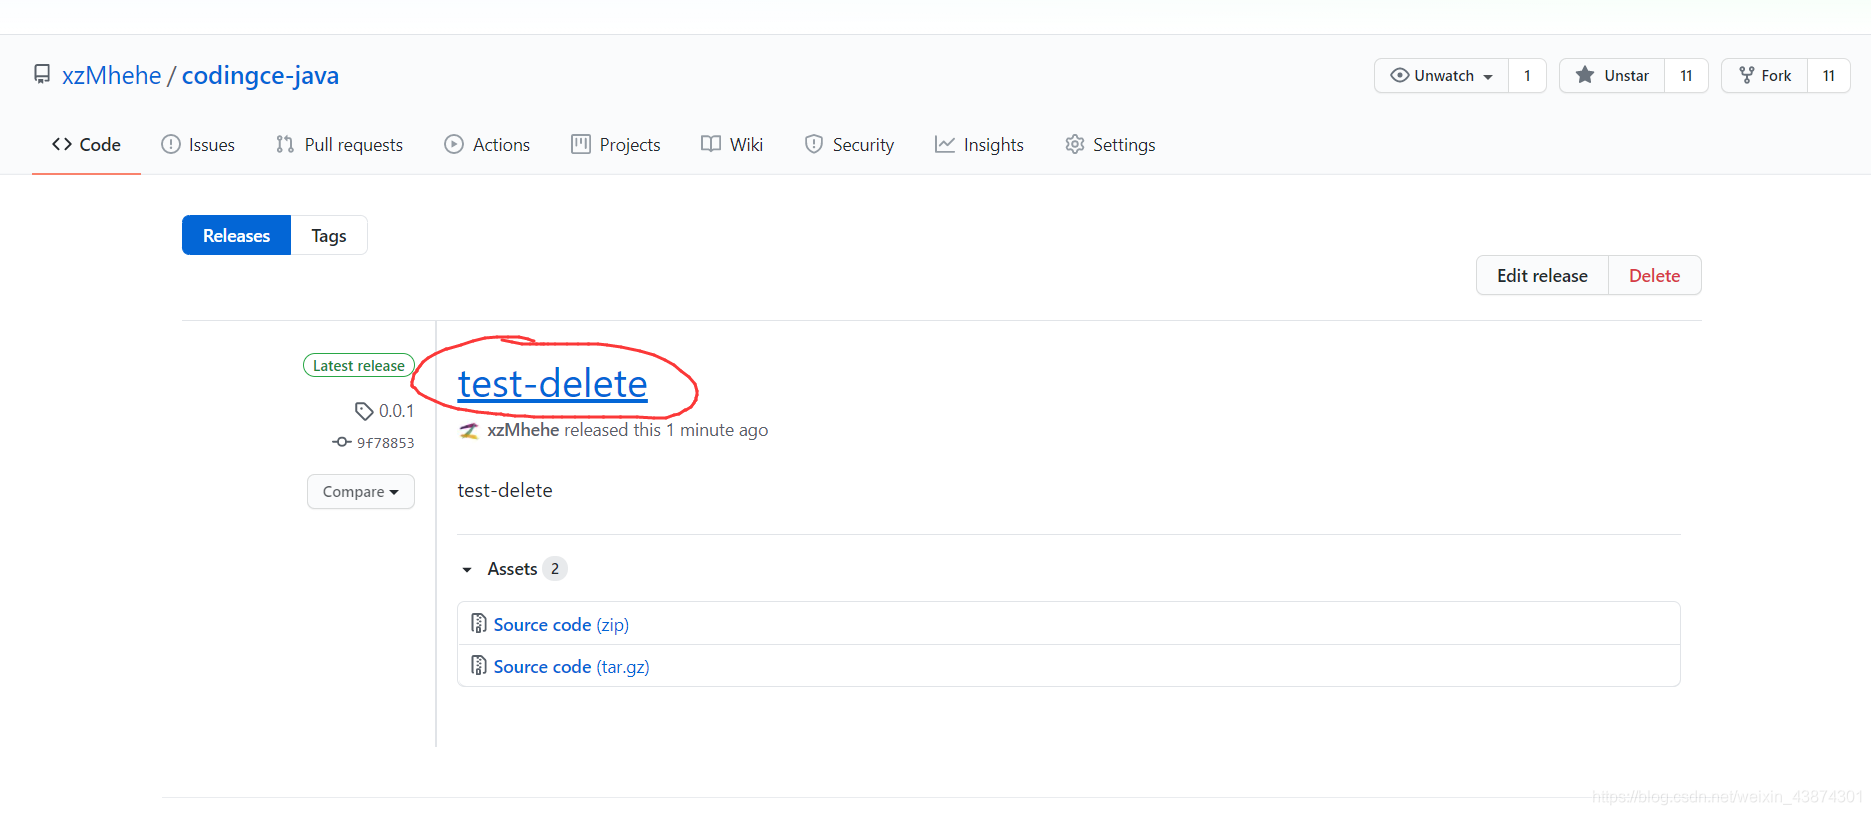This screenshot has width=1871, height=815.
Task: Open the Issues tab
Action: (198, 145)
